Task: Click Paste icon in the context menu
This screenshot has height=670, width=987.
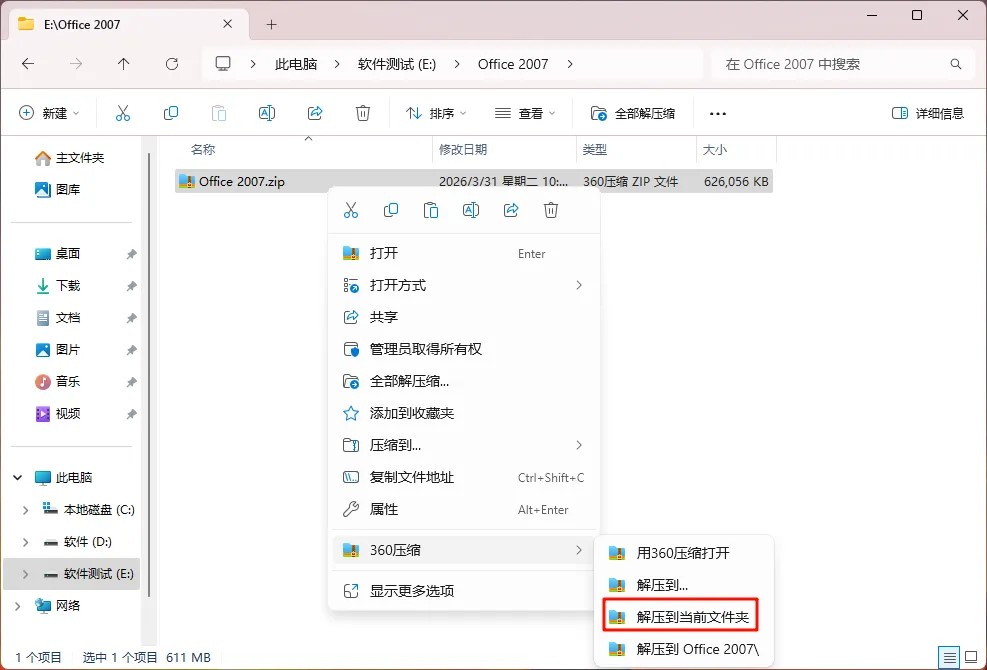Action: (431, 210)
